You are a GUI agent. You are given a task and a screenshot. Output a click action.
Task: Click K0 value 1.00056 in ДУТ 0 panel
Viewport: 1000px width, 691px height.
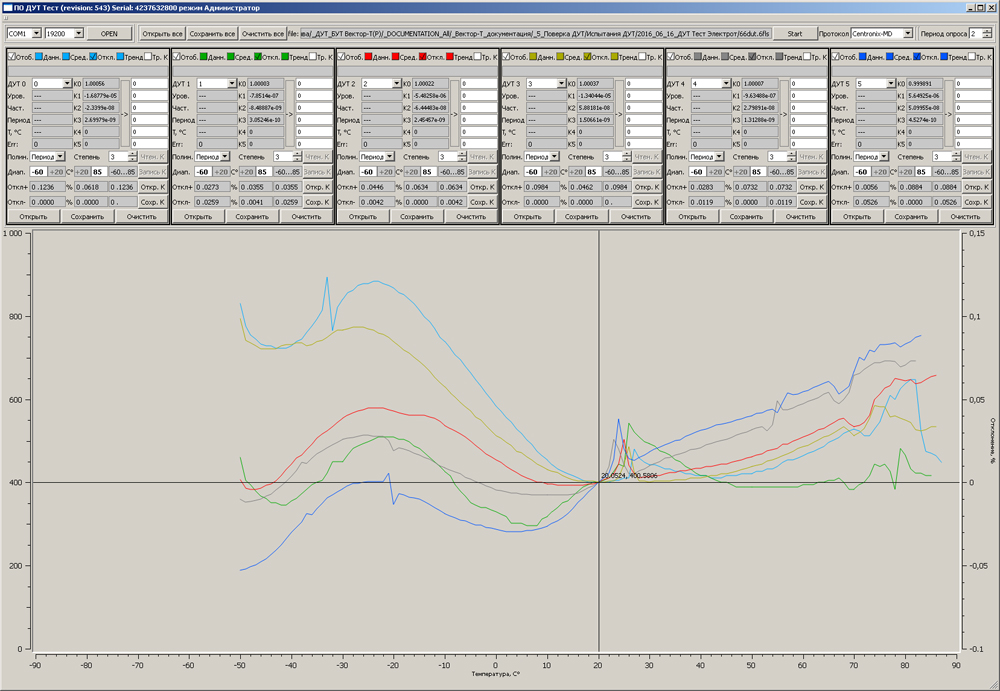pos(101,84)
